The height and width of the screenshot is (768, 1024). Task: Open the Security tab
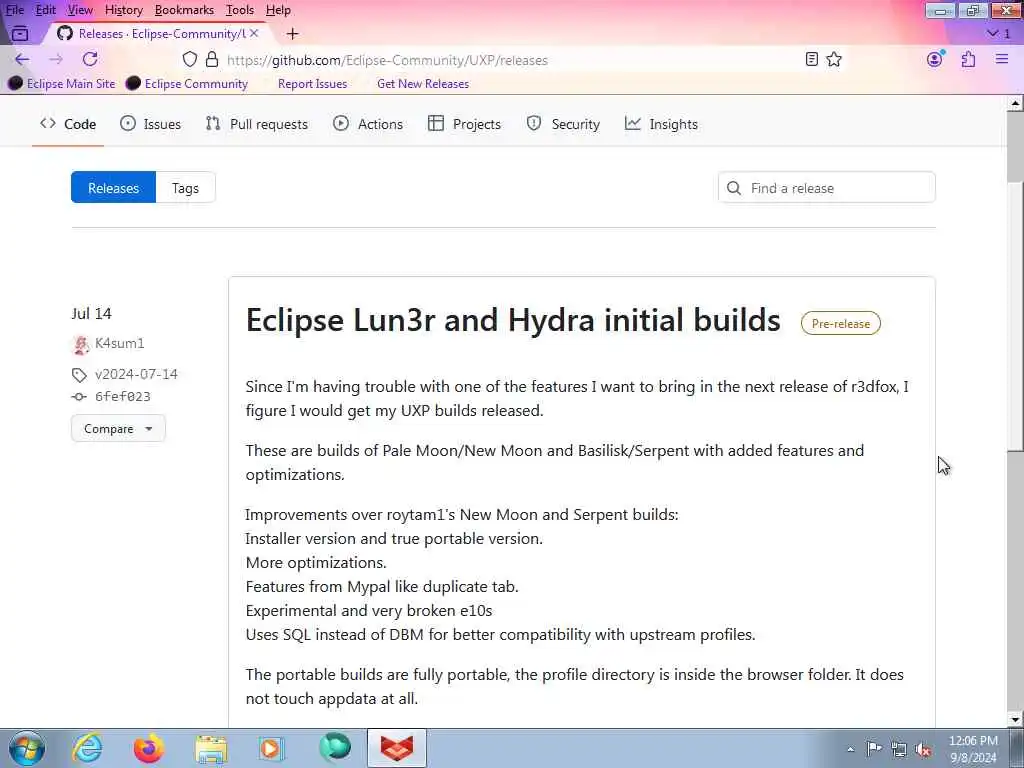(563, 124)
